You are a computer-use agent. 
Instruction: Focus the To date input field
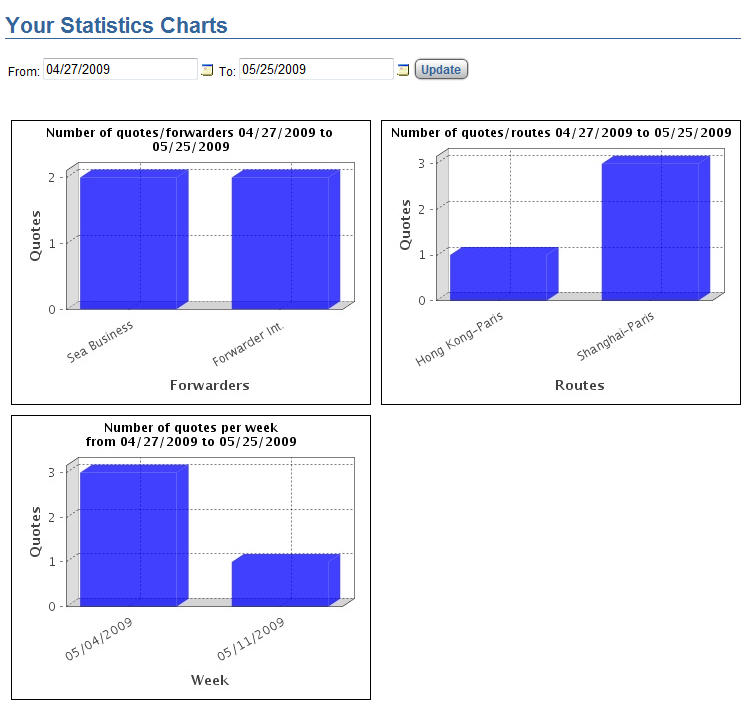point(316,69)
